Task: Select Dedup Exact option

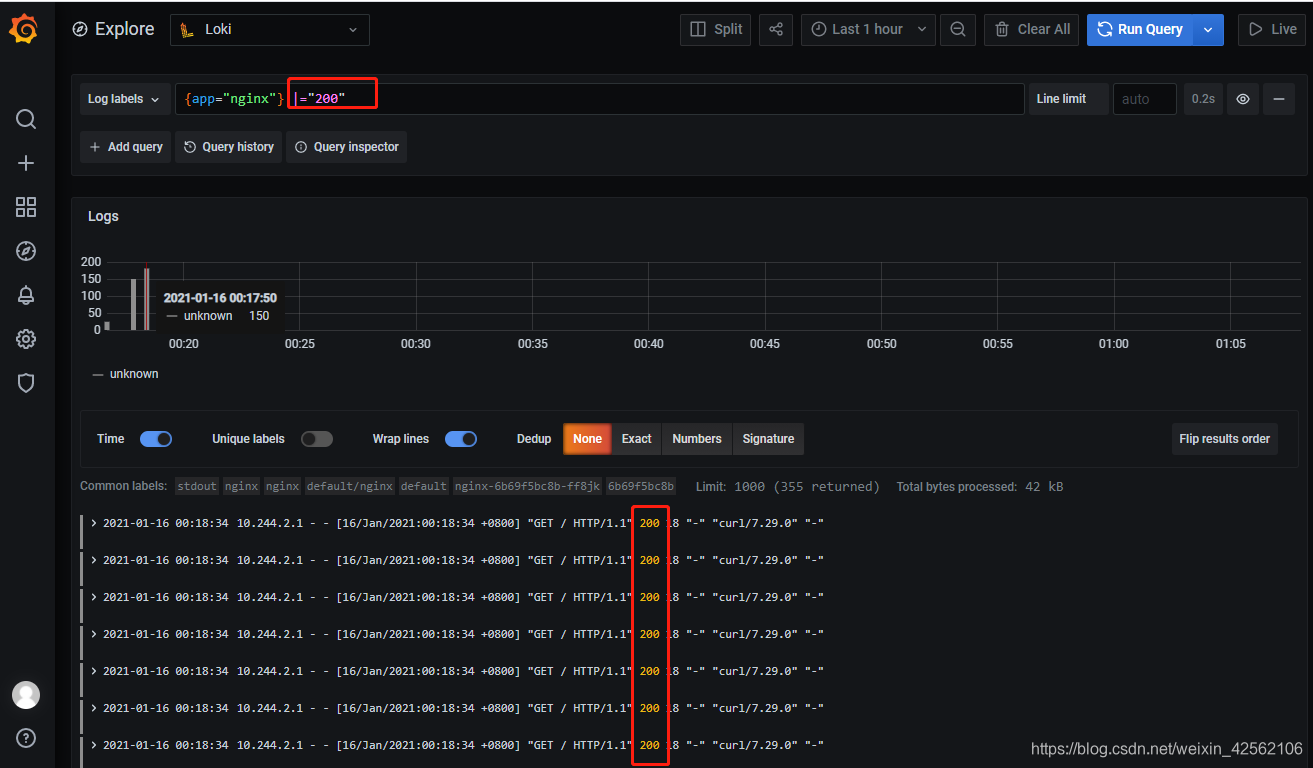Action: pos(636,439)
